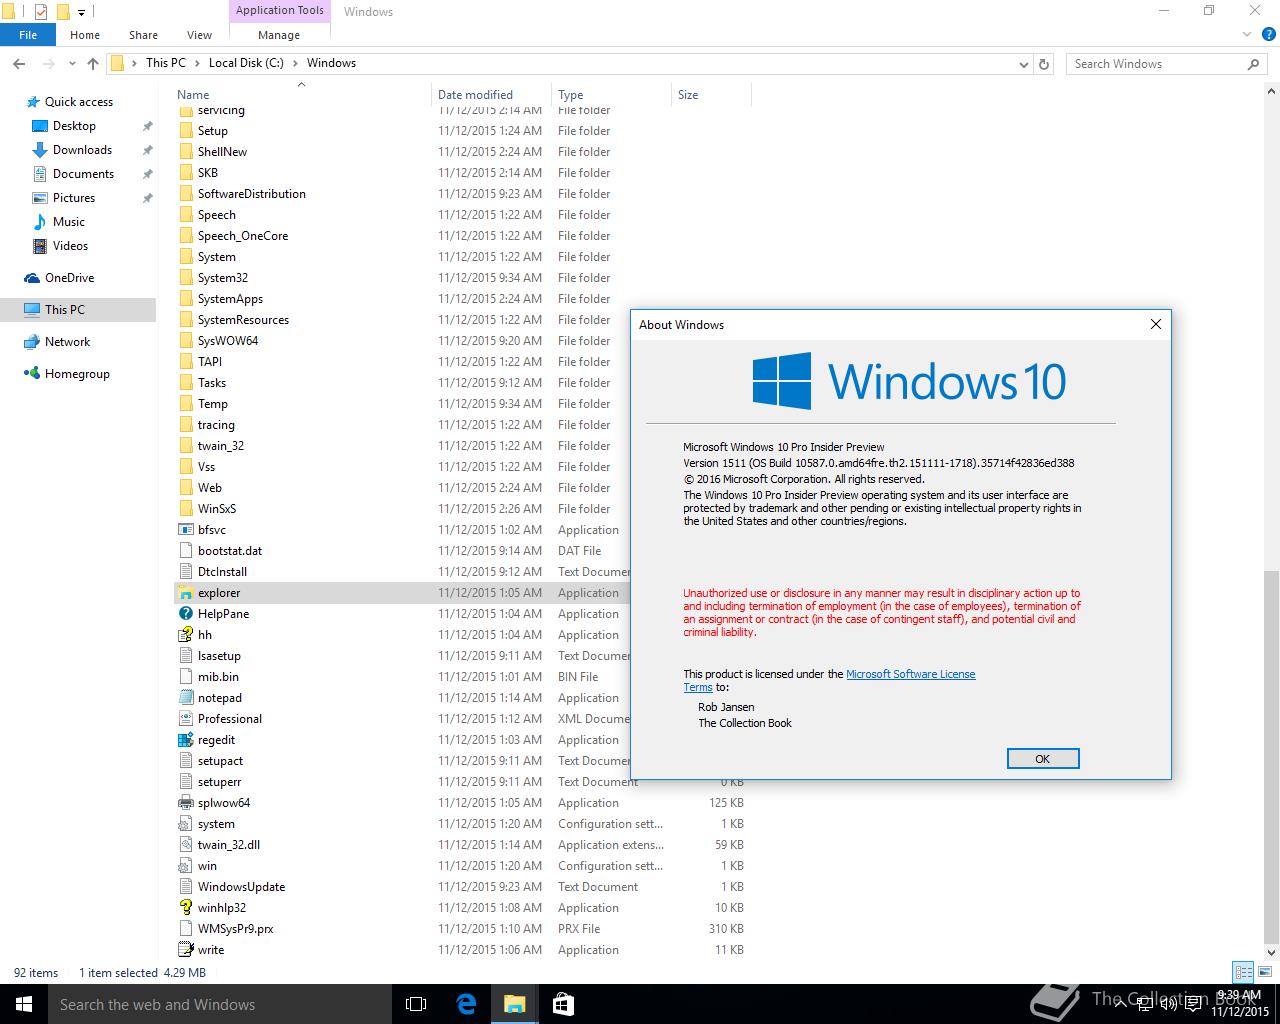Image resolution: width=1280 pixels, height=1024 pixels.
Task: Switch to Details view layout
Action: tap(1243, 972)
